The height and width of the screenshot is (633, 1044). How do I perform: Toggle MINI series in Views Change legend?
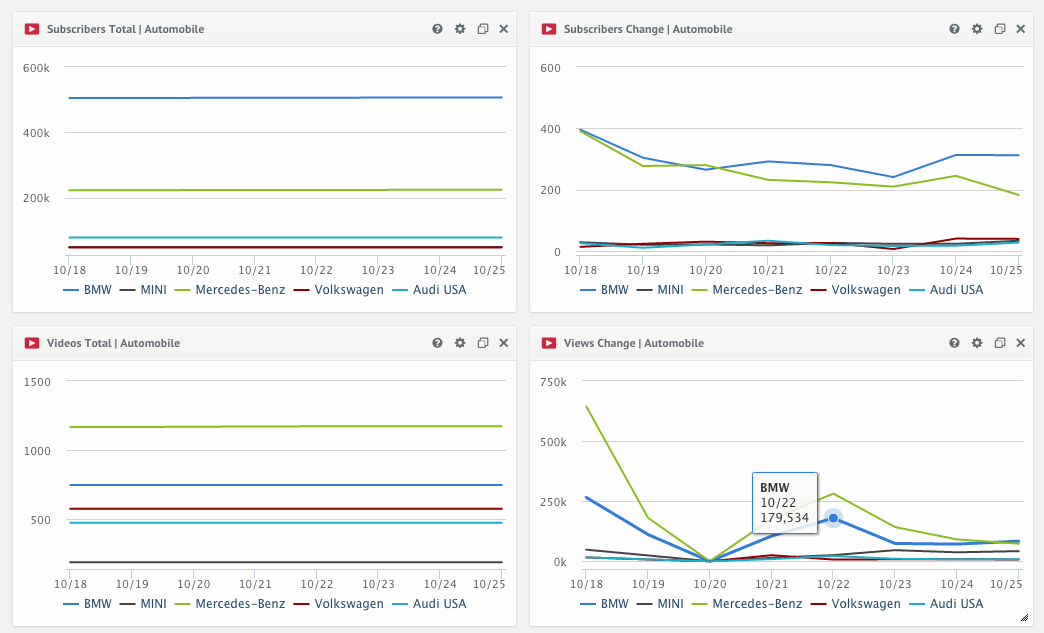(x=660, y=604)
